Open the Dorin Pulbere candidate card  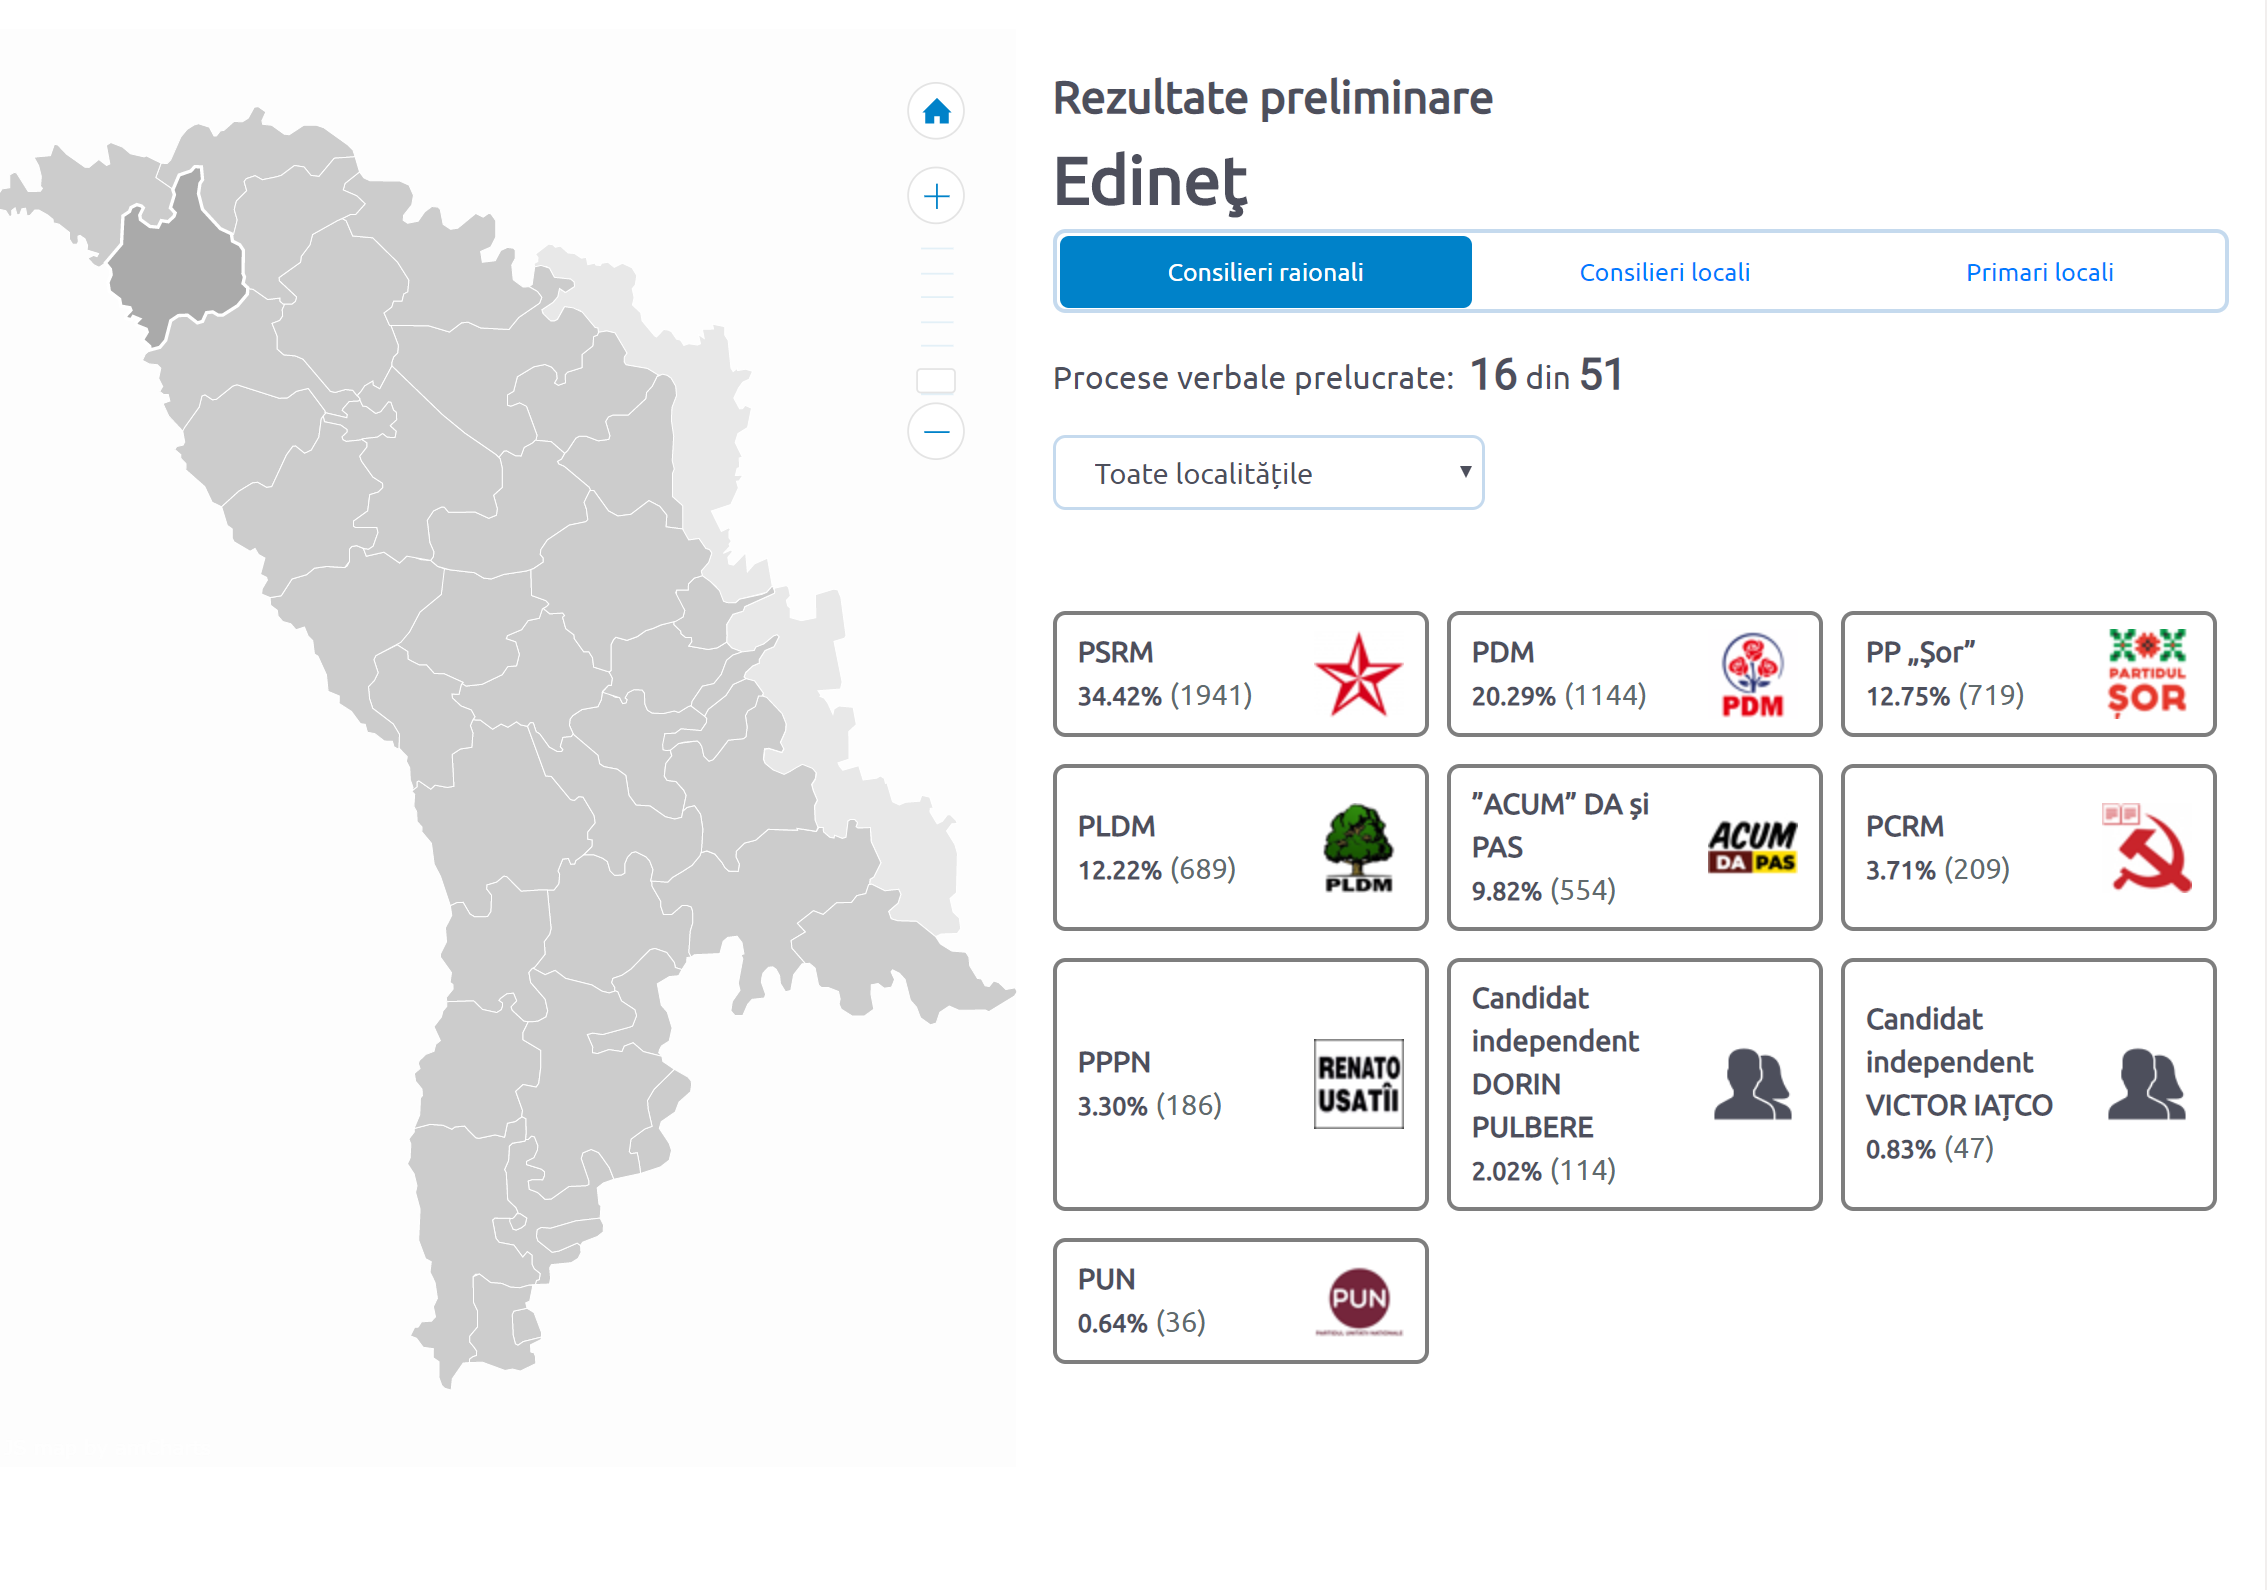1633,1084
